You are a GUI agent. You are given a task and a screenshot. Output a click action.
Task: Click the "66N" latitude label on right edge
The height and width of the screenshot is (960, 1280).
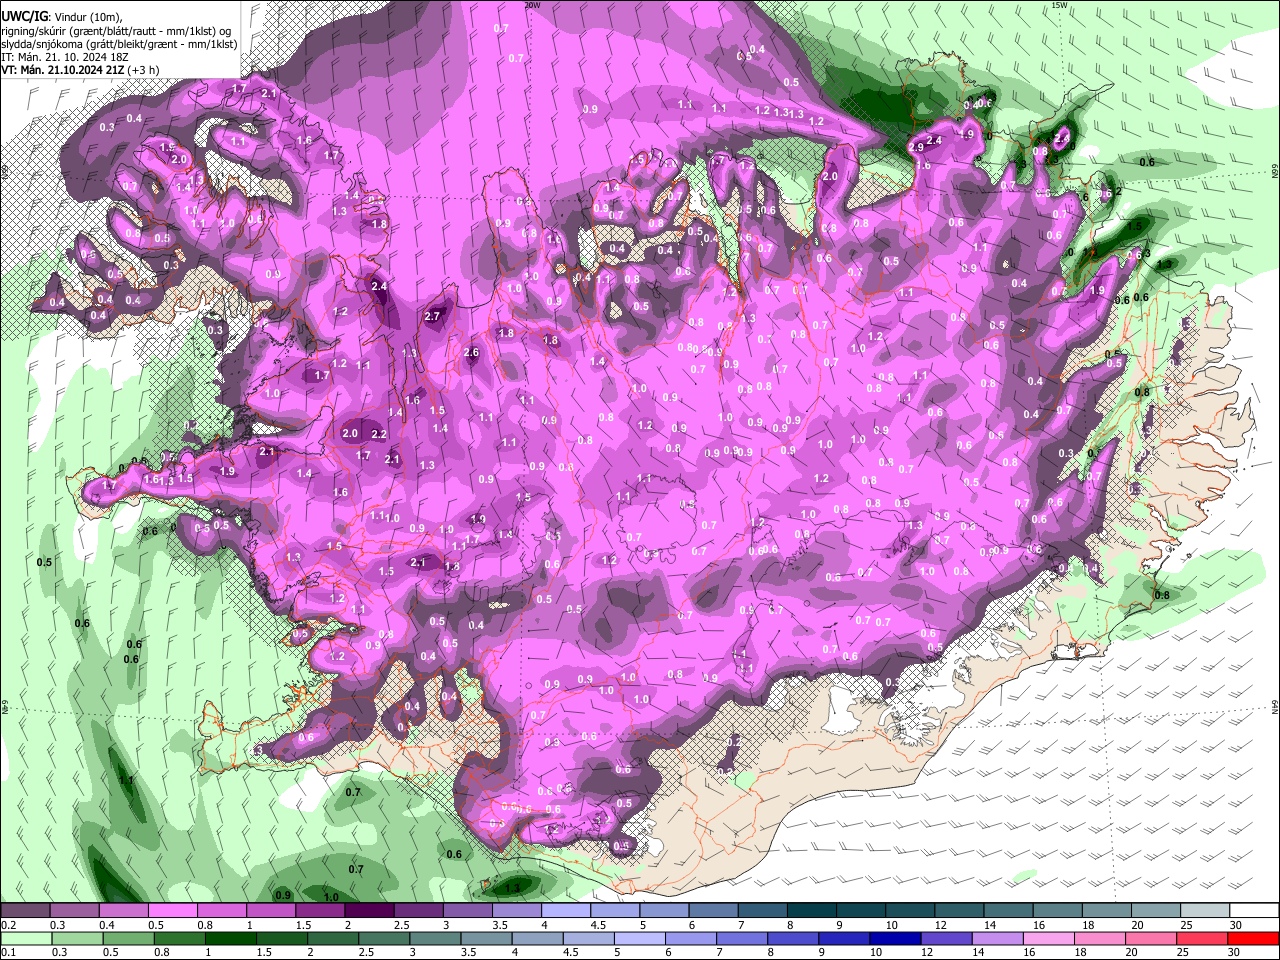pyautogui.click(x=1275, y=173)
